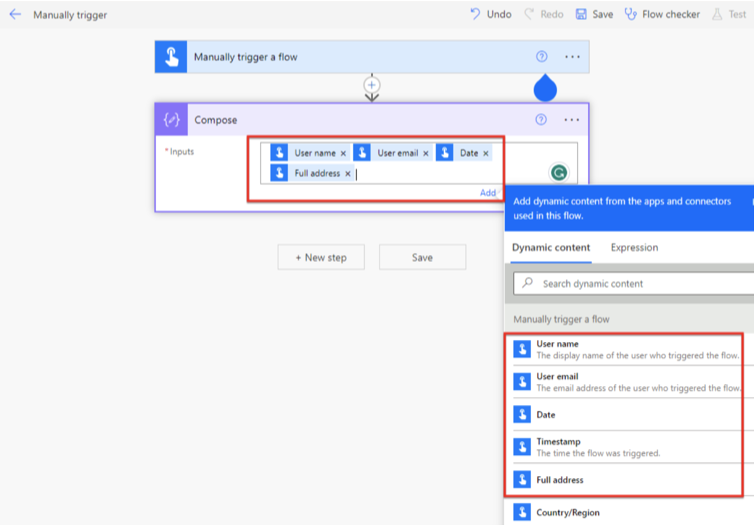Click the icon beside Country/Region list item
Screen dimensions: 754x525
pyautogui.click(x=522, y=512)
